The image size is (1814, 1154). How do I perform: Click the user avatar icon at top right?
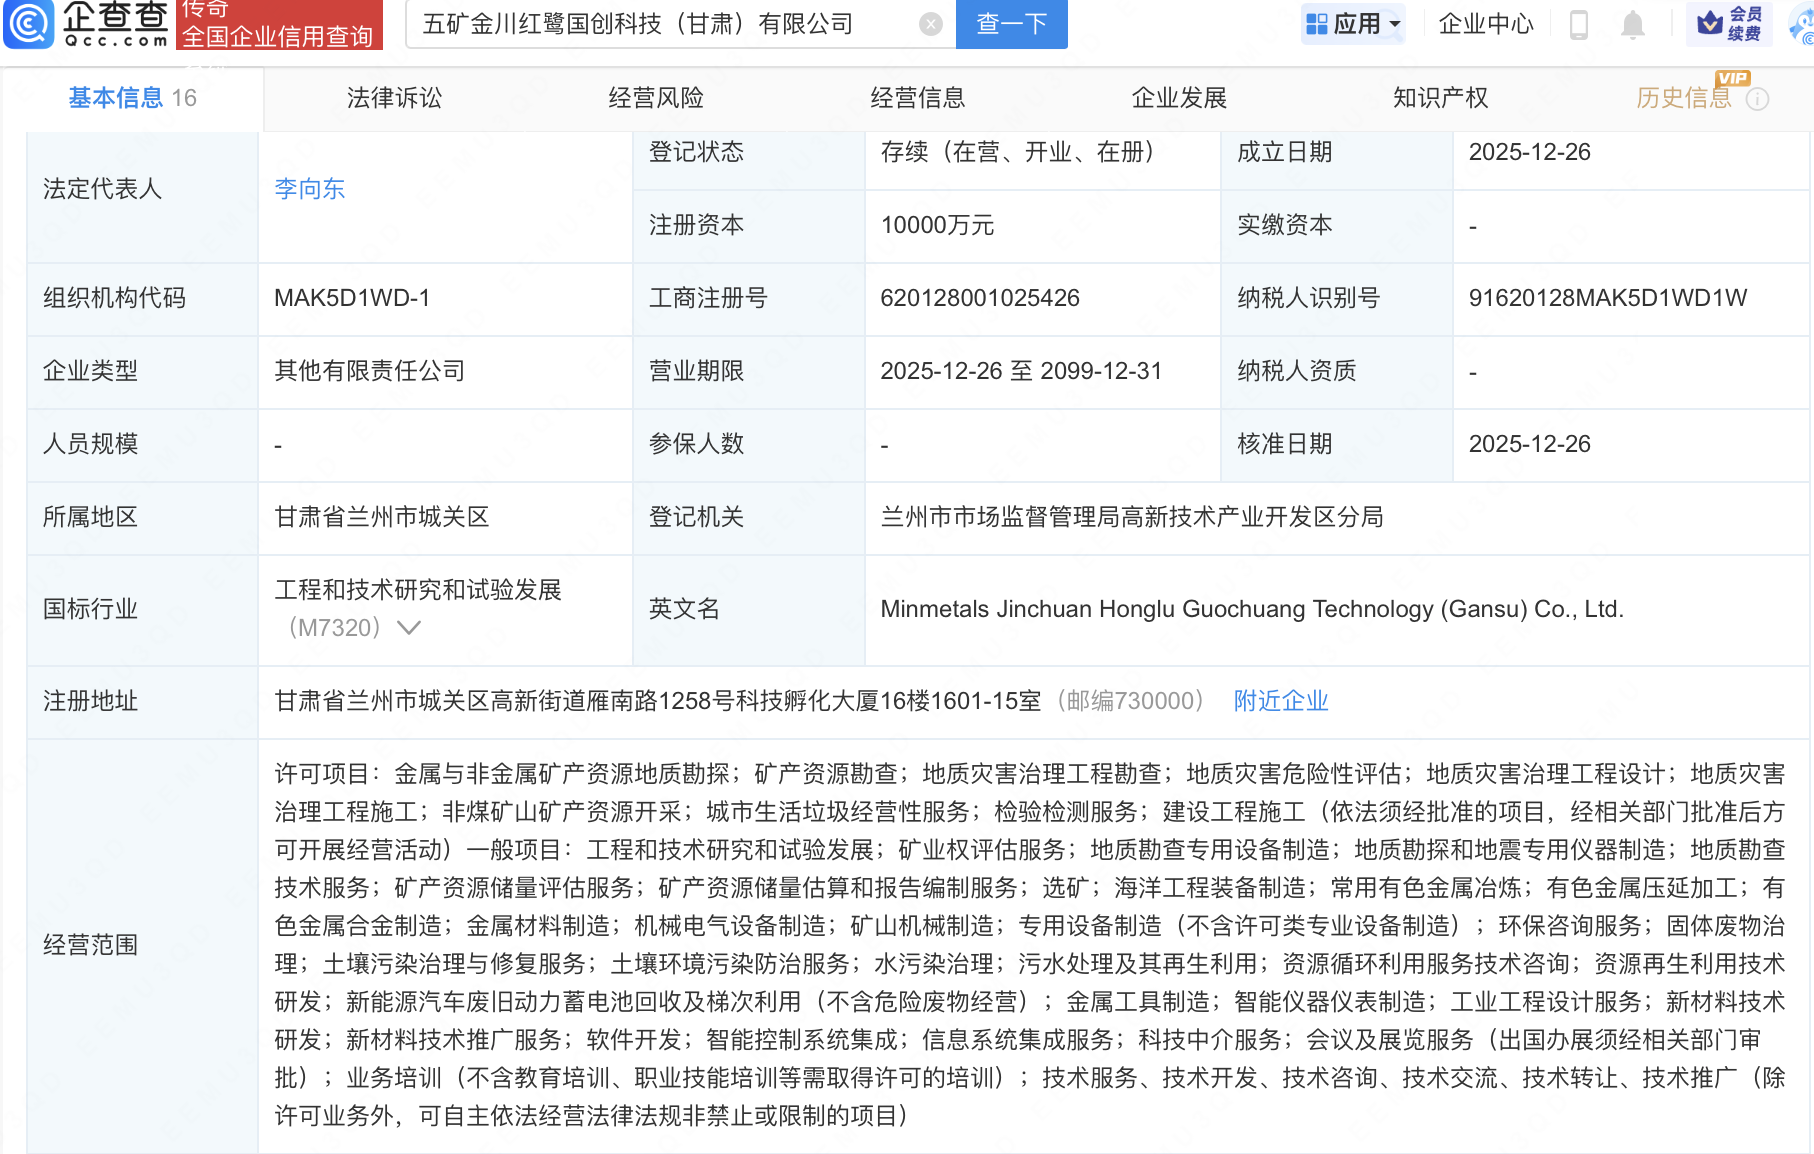pos(1801,24)
